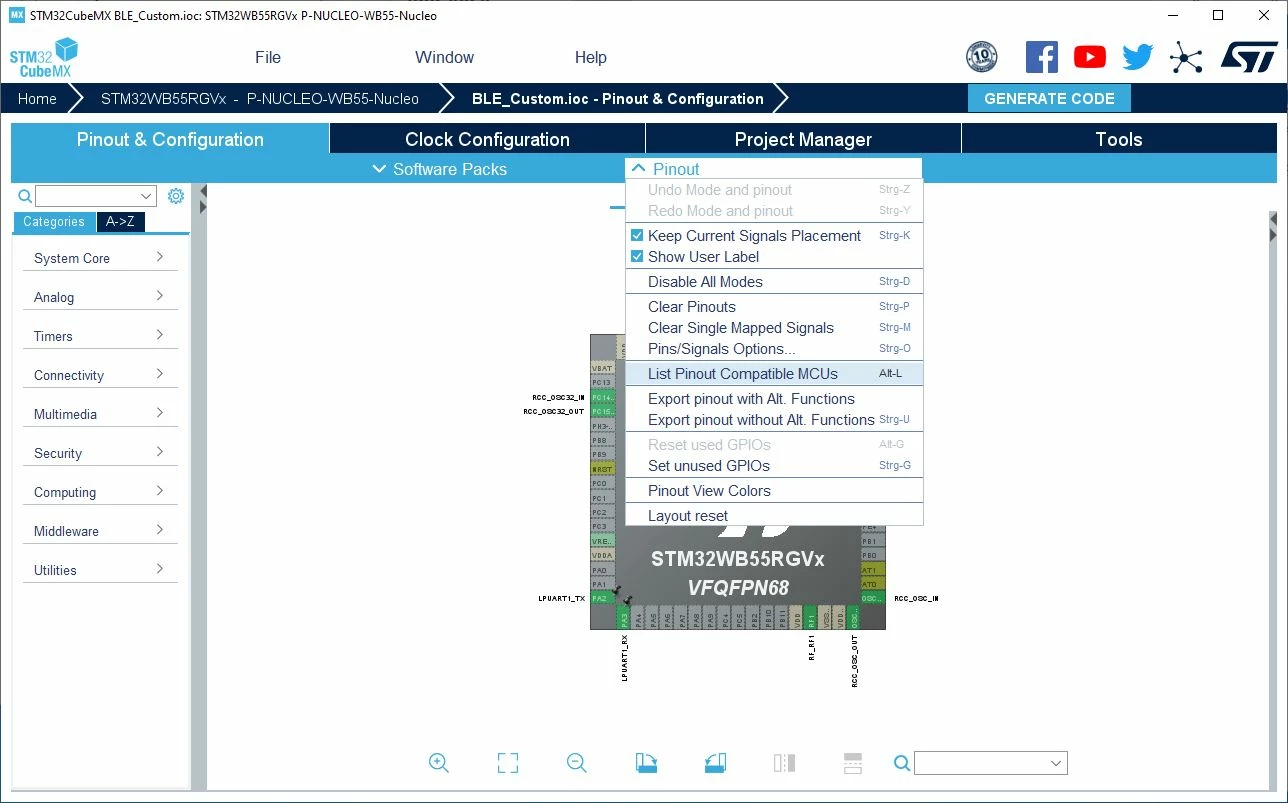The image size is (1288, 803).
Task: Choose Layout reset entry
Action: coord(773,516)
